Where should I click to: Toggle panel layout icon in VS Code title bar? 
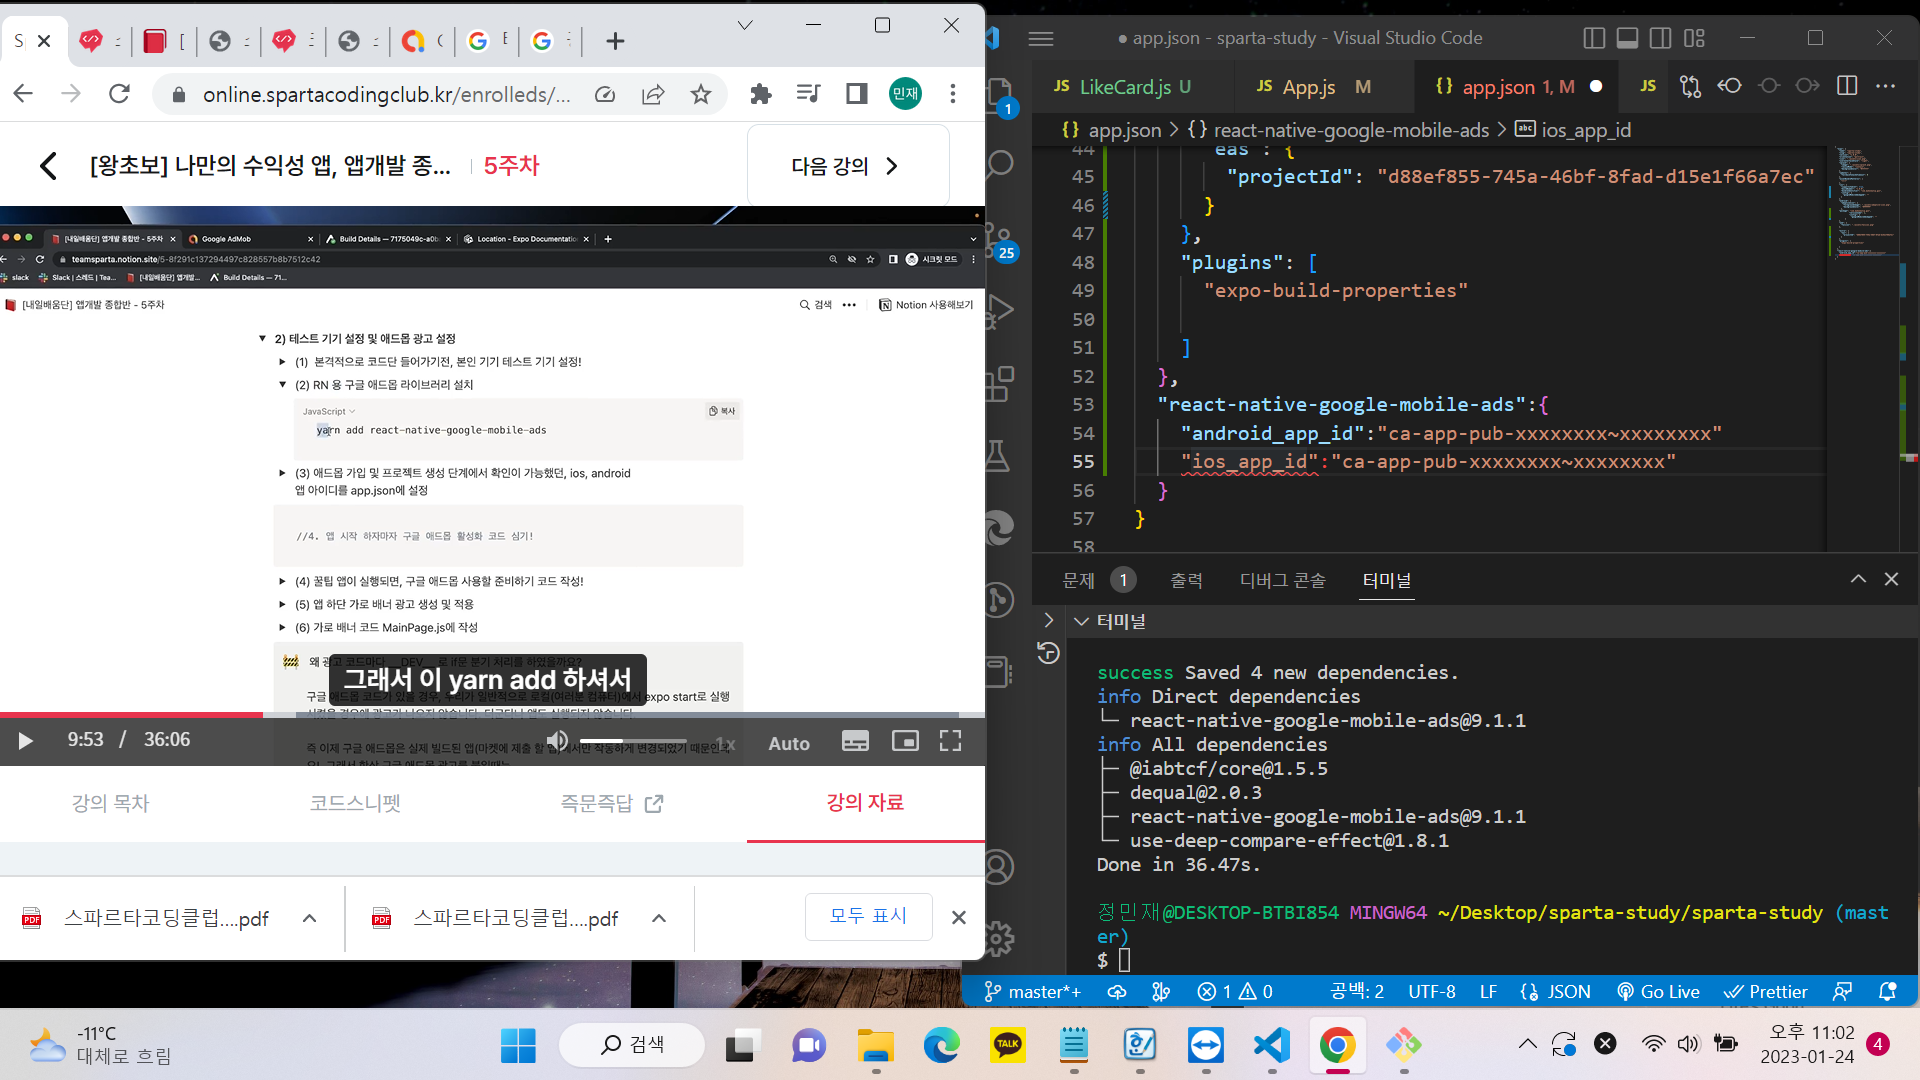1628,38
